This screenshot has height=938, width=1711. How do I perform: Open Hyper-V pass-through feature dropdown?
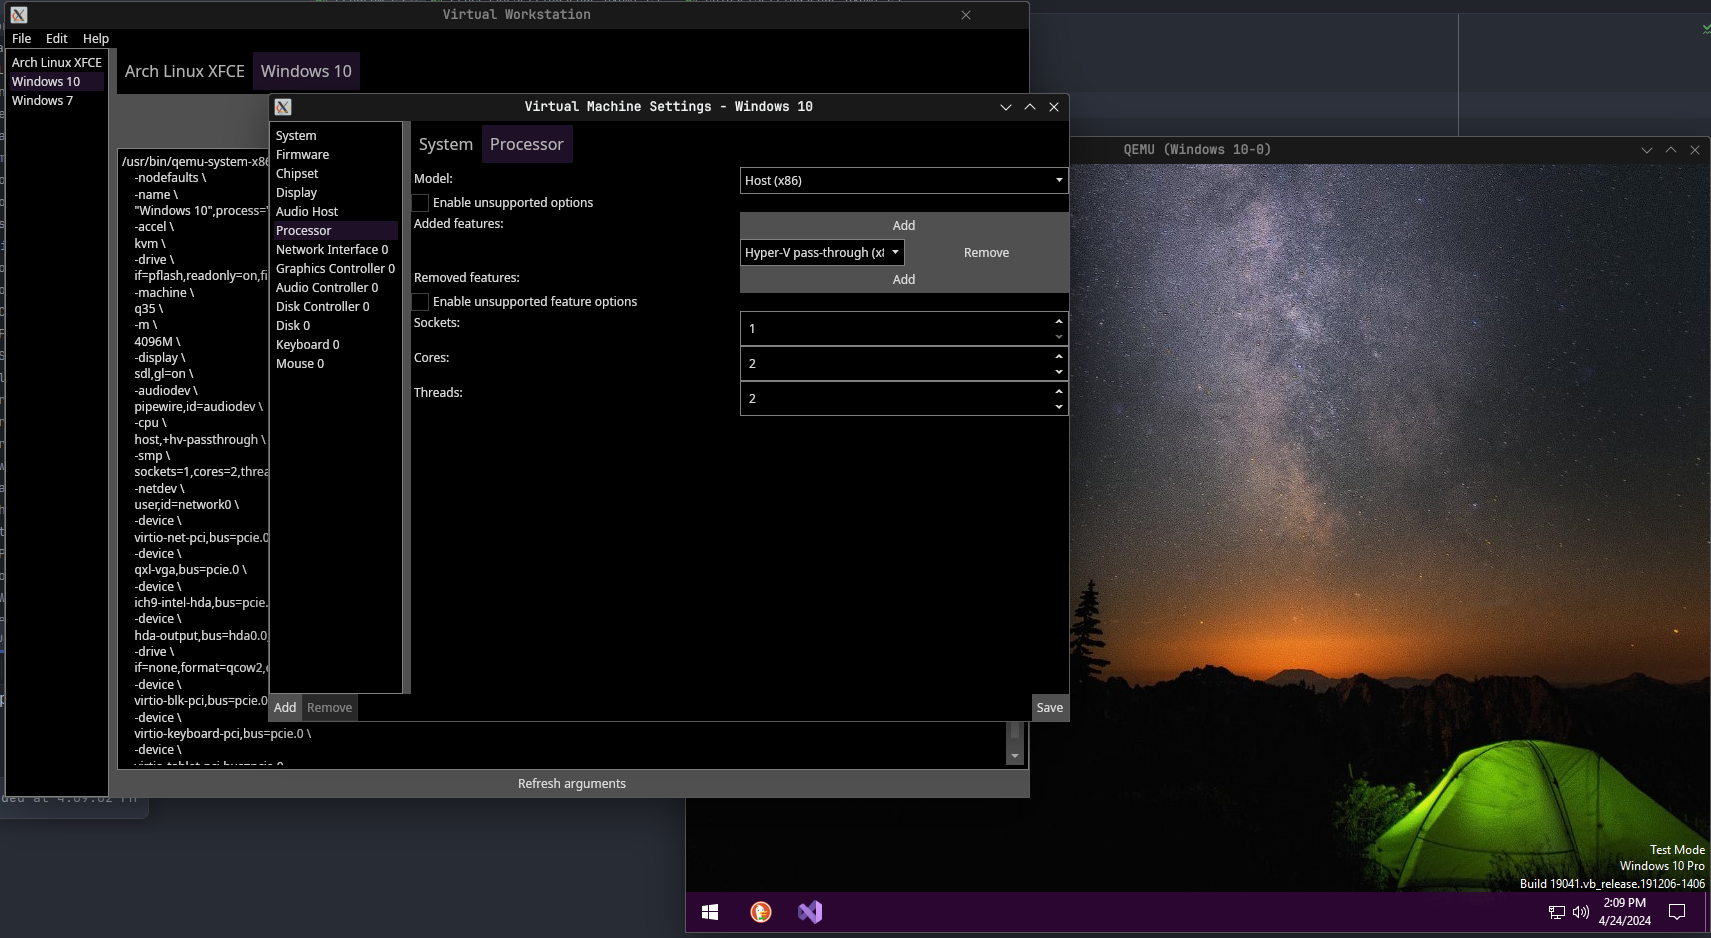(822, 253)
